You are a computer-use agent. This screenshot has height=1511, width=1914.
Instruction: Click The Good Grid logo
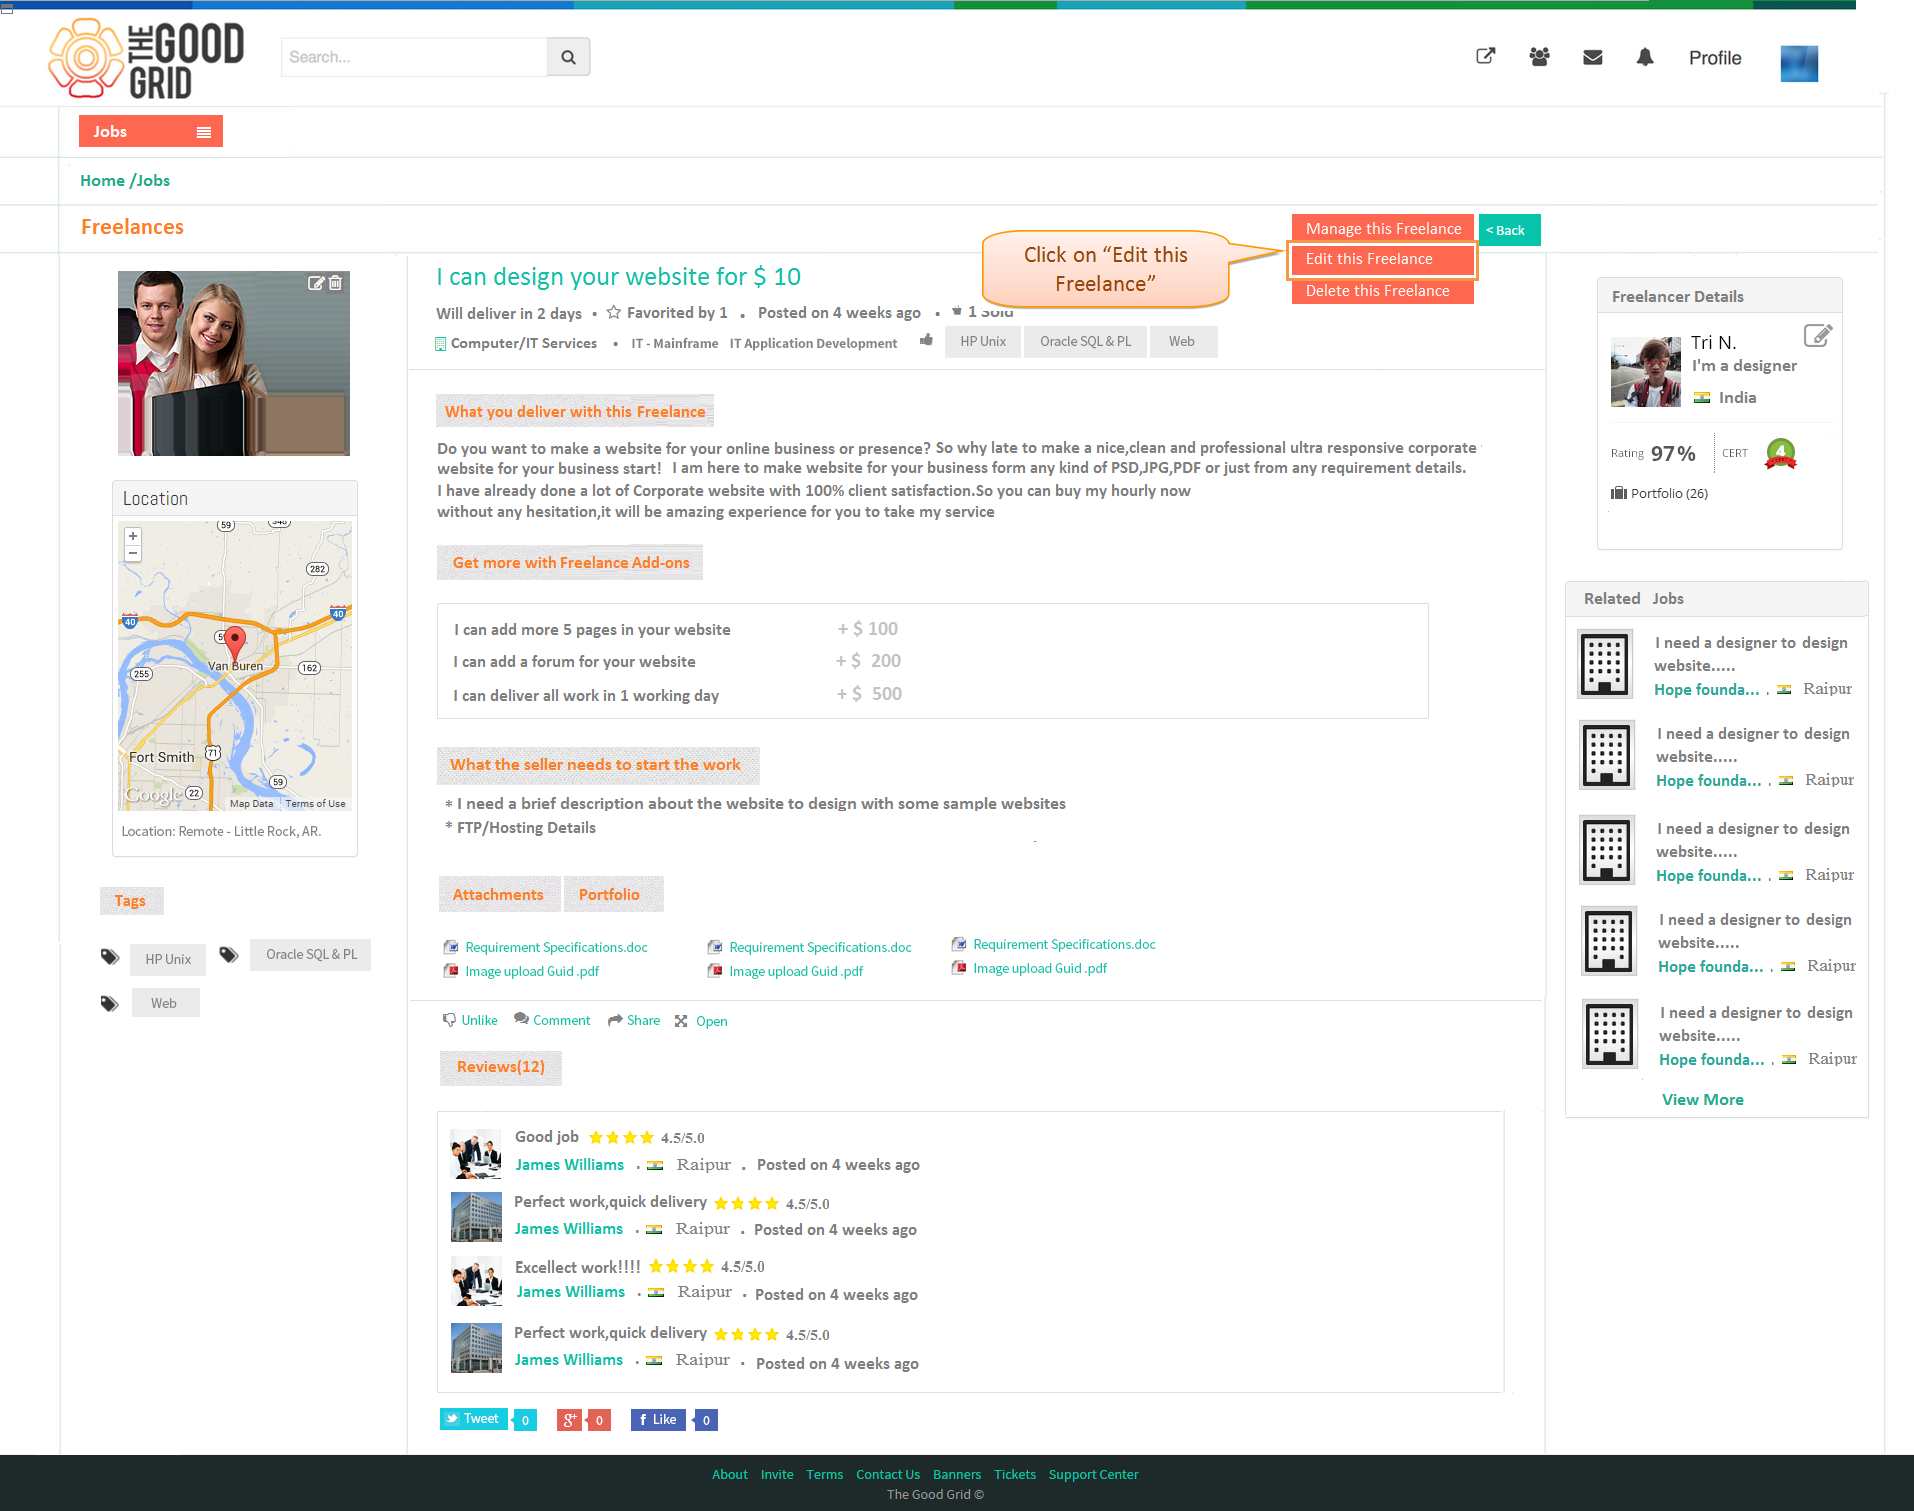click(146, 59)
